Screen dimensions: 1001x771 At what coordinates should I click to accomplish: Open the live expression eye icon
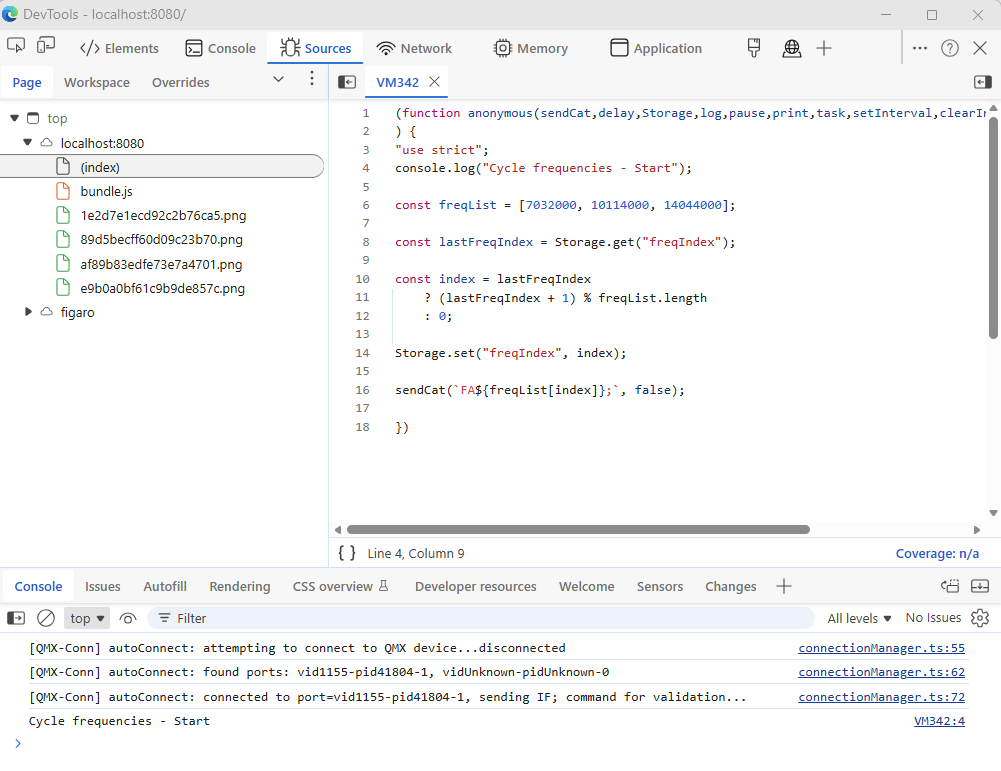point(128,618)
